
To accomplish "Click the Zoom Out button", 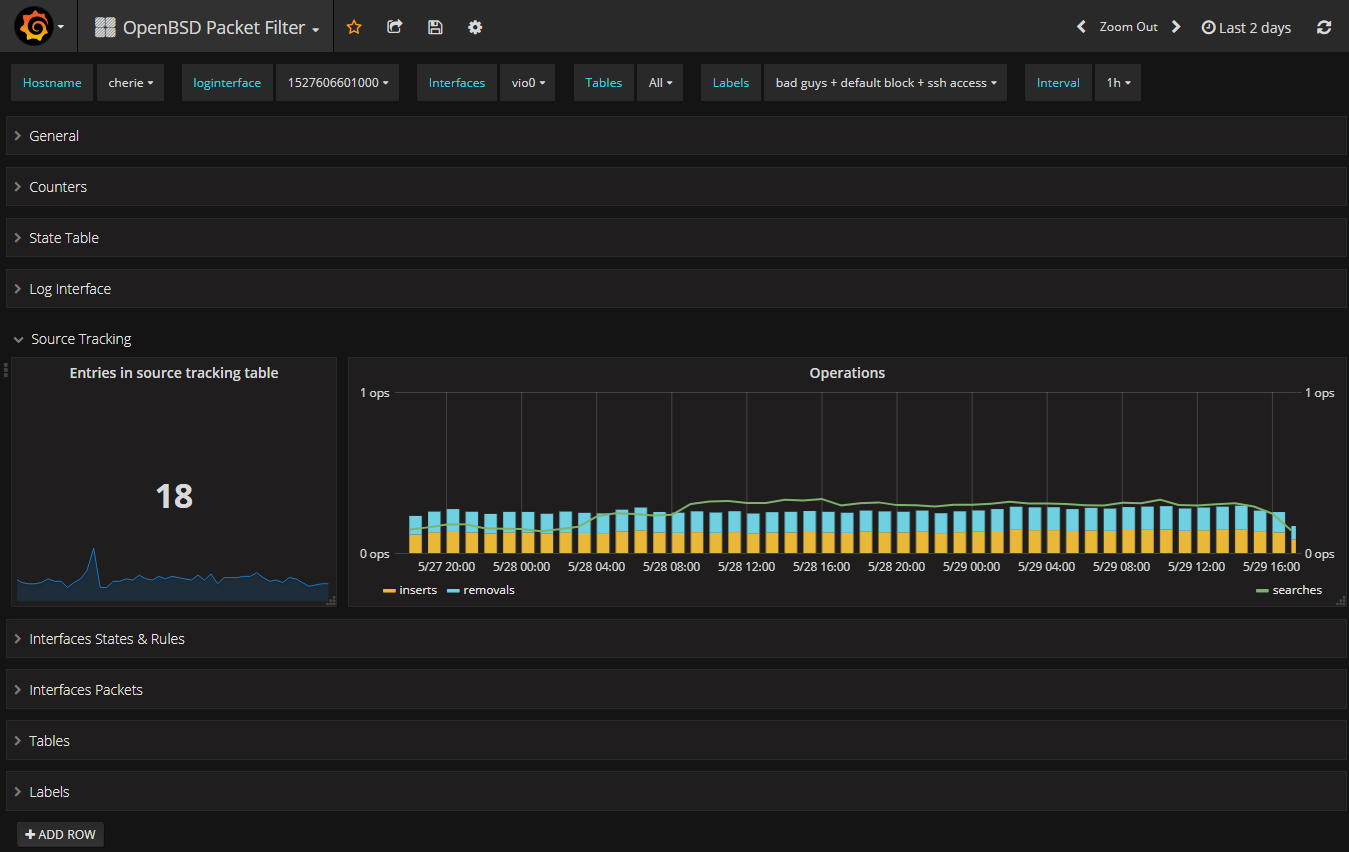I will 1128,27.
